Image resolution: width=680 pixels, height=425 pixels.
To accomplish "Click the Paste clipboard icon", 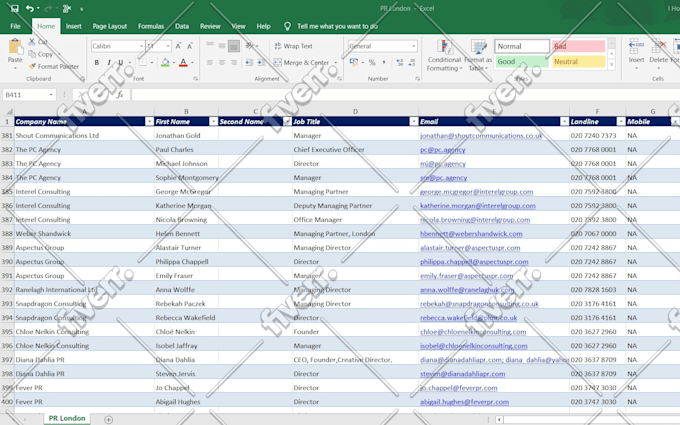I will 15,47.
